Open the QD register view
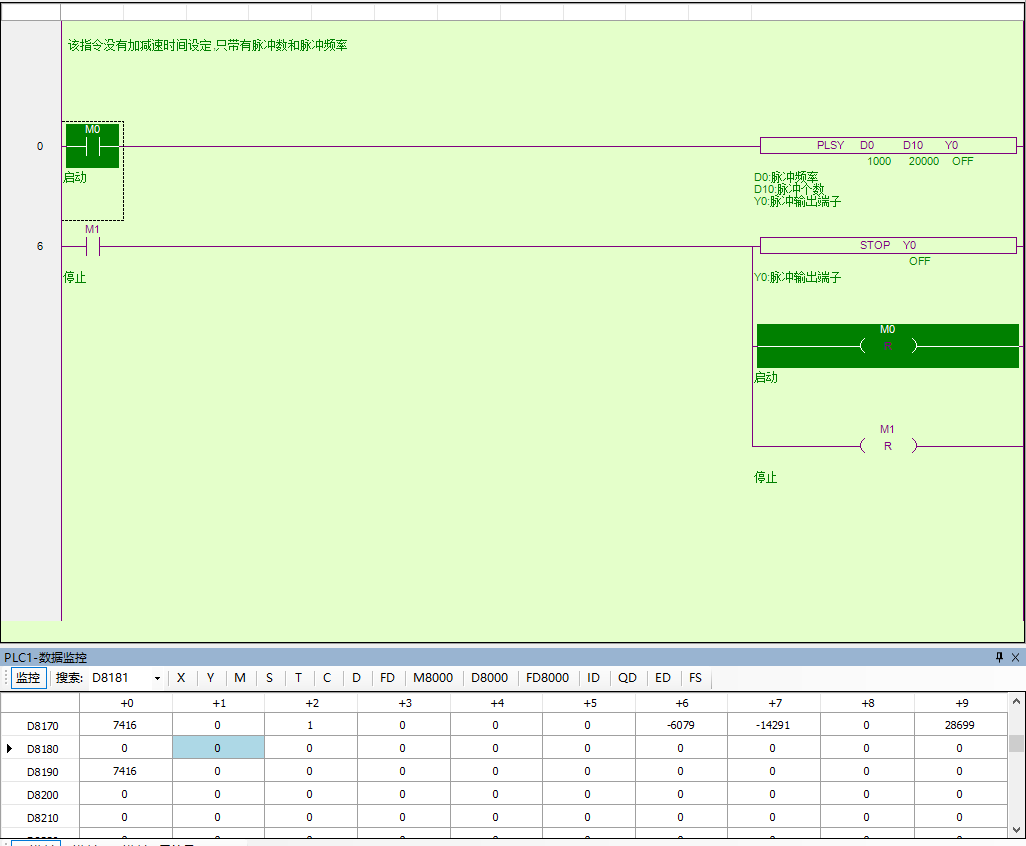This screenshot has width=1026, height=846. pos(627,678)
